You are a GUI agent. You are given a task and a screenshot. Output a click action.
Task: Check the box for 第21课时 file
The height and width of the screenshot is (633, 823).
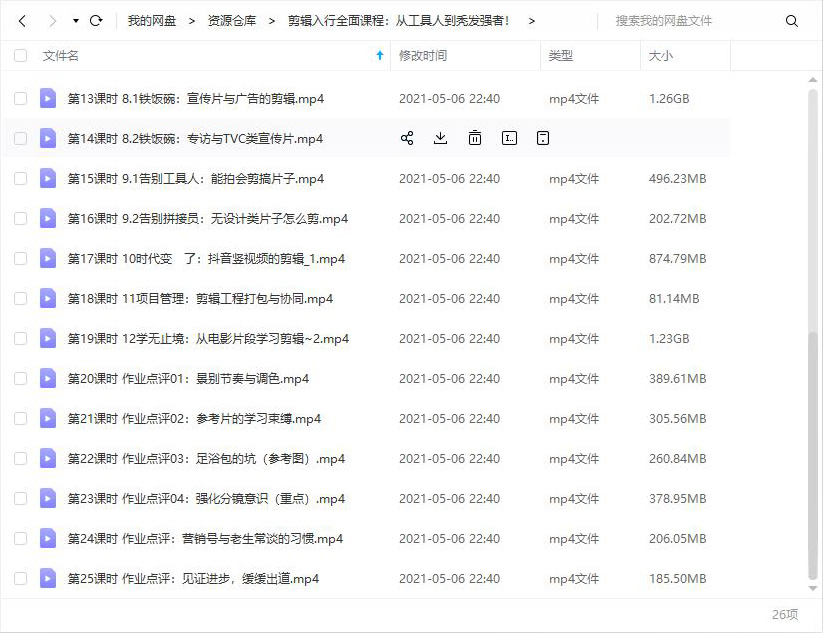(x=20, y=418)
